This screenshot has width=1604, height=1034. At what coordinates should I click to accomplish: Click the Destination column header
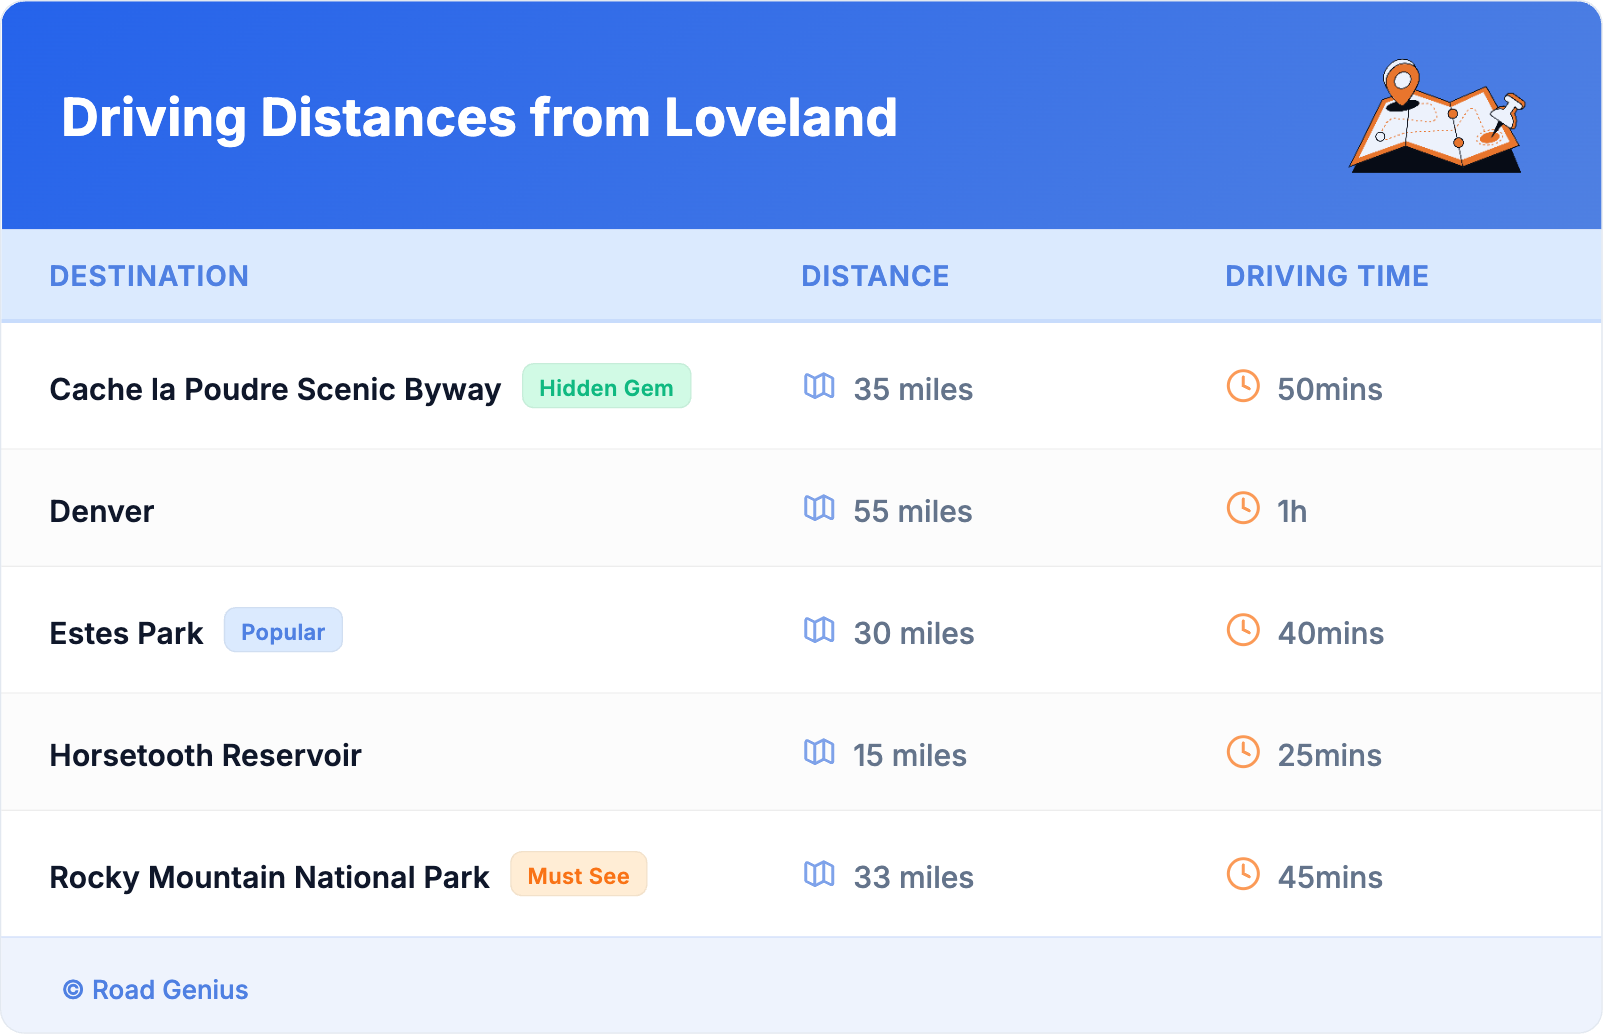(x=149, y=276)
